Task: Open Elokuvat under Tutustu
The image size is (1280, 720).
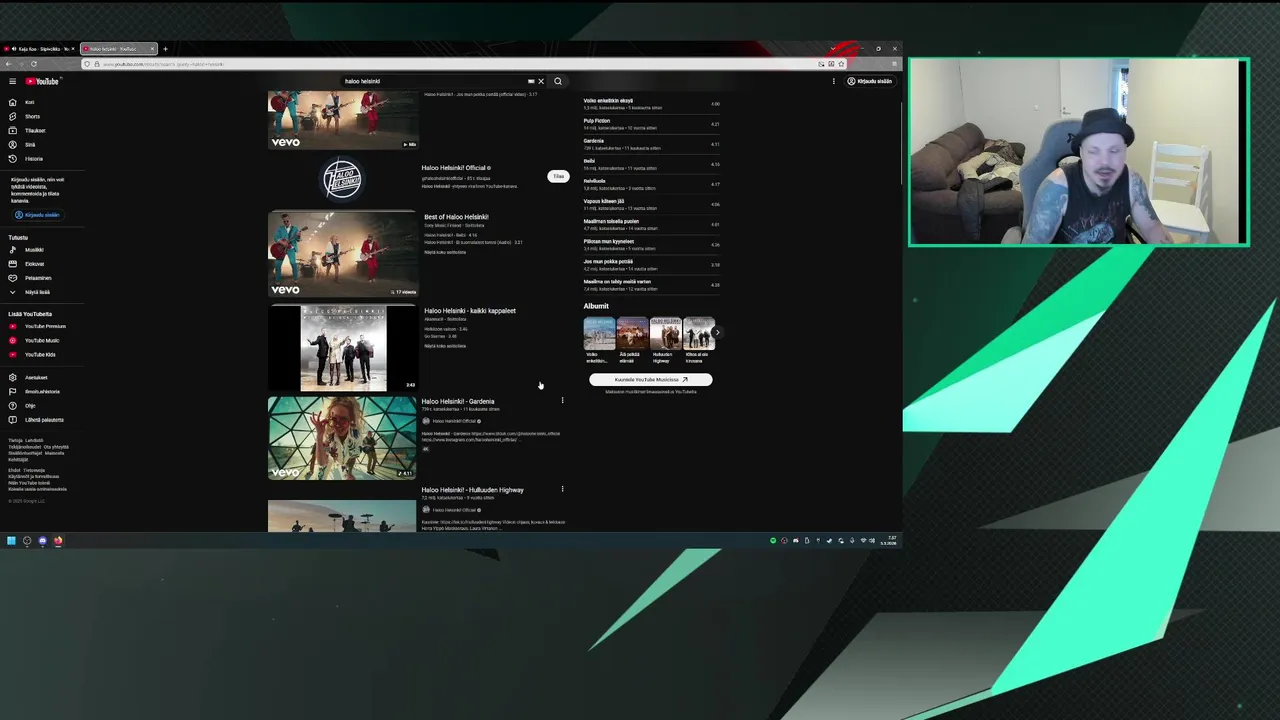Action: [x=34, y=264]
